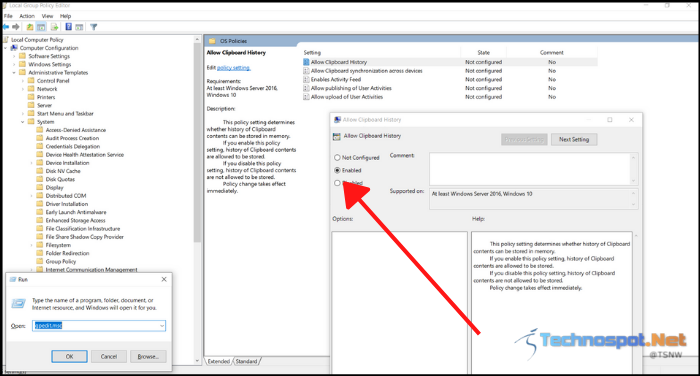The height and width of the screenshot is (376, 700).
Task: Click the up one level folder icon
Action: pyautogui.click(x=29, y=27)
